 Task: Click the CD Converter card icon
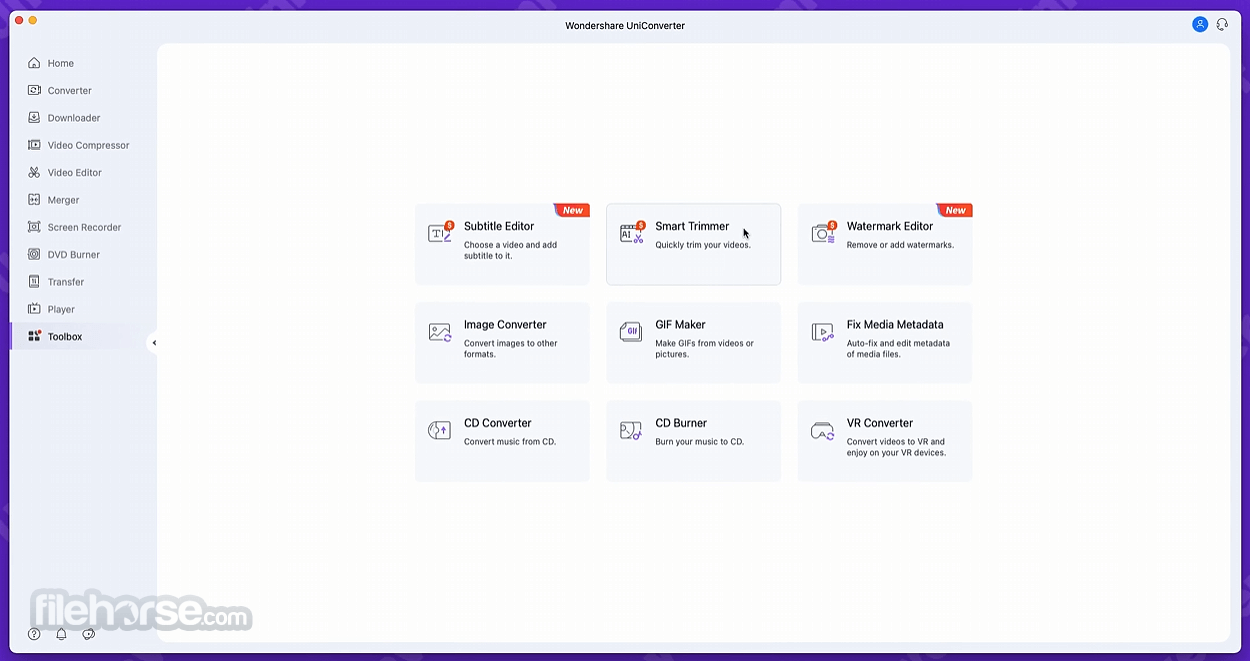click(x=439, y=431)
